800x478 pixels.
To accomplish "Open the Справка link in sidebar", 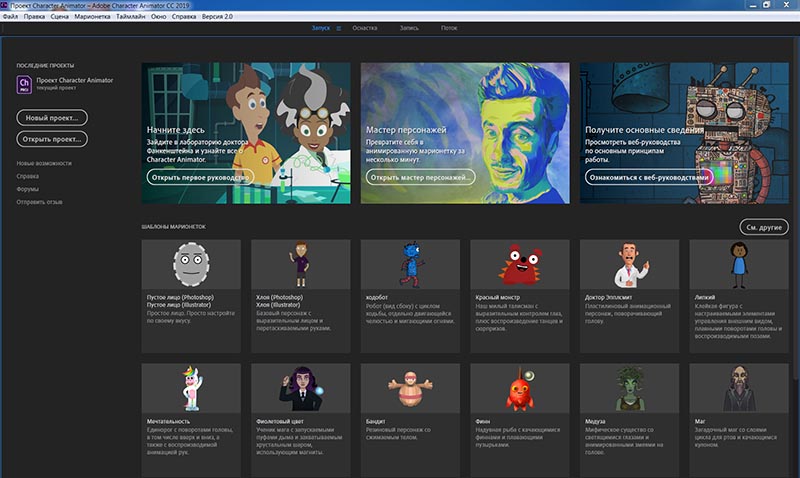I will (28, 176).
